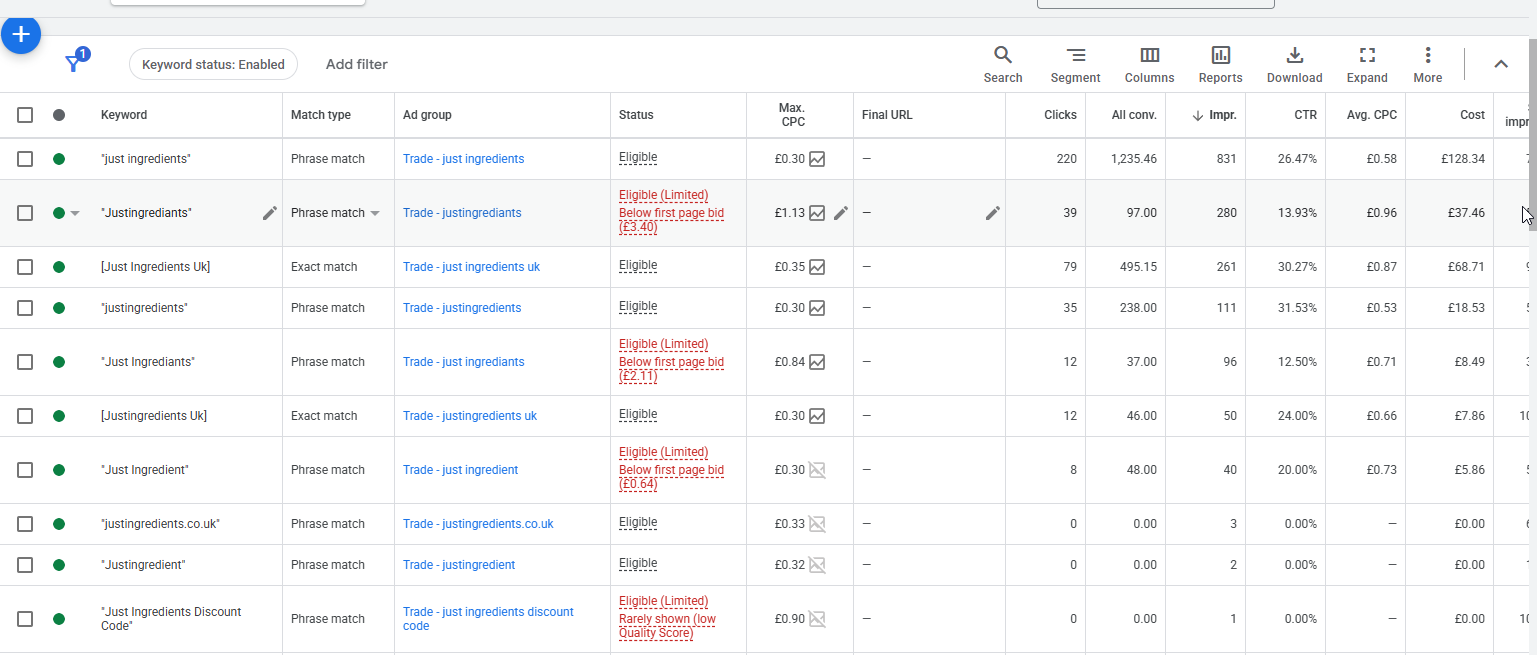Open the Columns modifier
Viewport: 1537px width, 655px height.
tap(1149, 65)
